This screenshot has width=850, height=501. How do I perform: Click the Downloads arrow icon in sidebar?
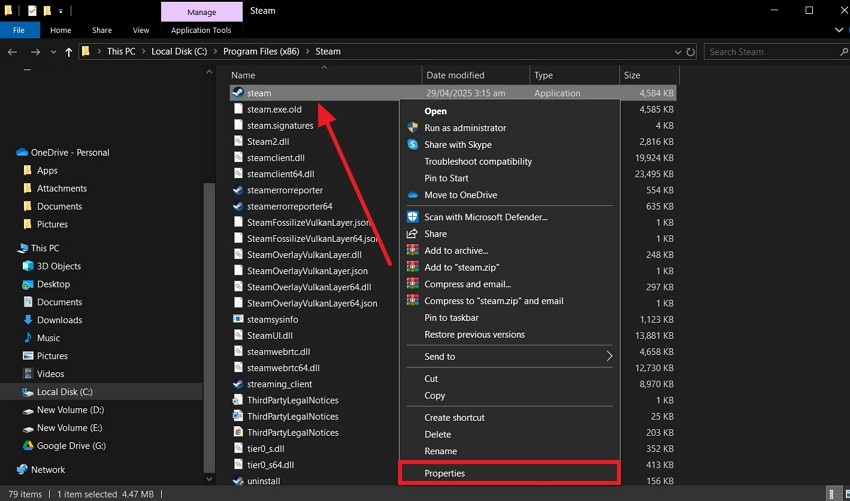28,320
